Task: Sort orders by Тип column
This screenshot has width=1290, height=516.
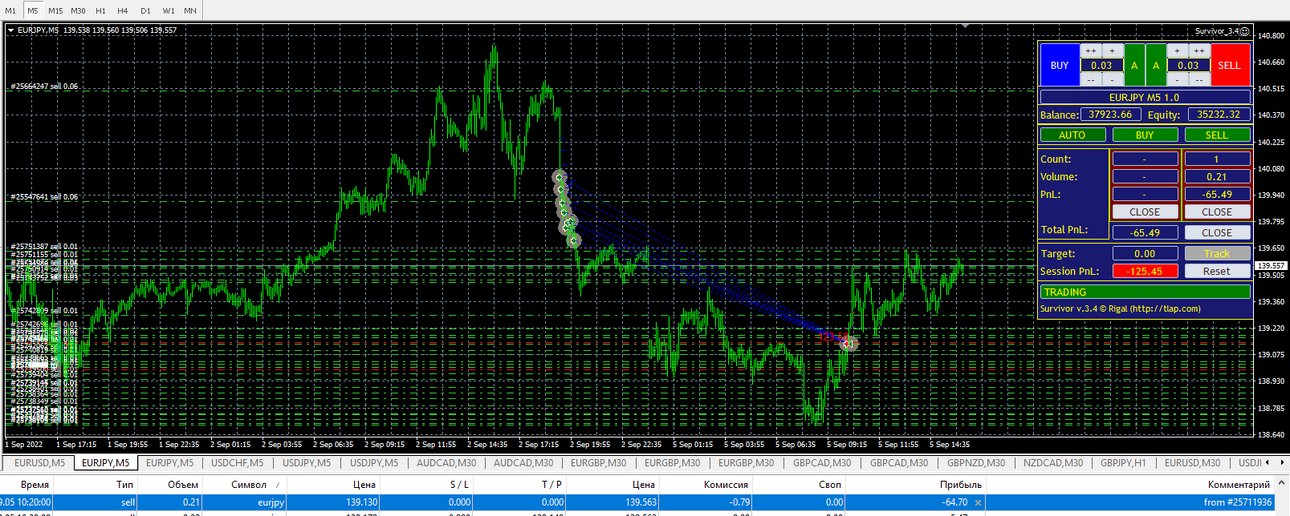Action: tap(95, 484)
